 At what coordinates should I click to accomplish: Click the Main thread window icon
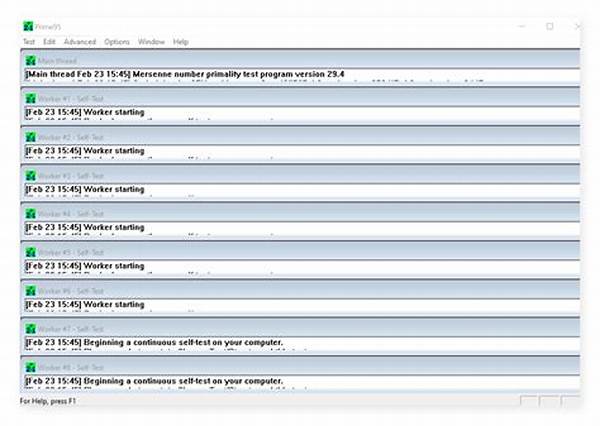pos(31,60)
